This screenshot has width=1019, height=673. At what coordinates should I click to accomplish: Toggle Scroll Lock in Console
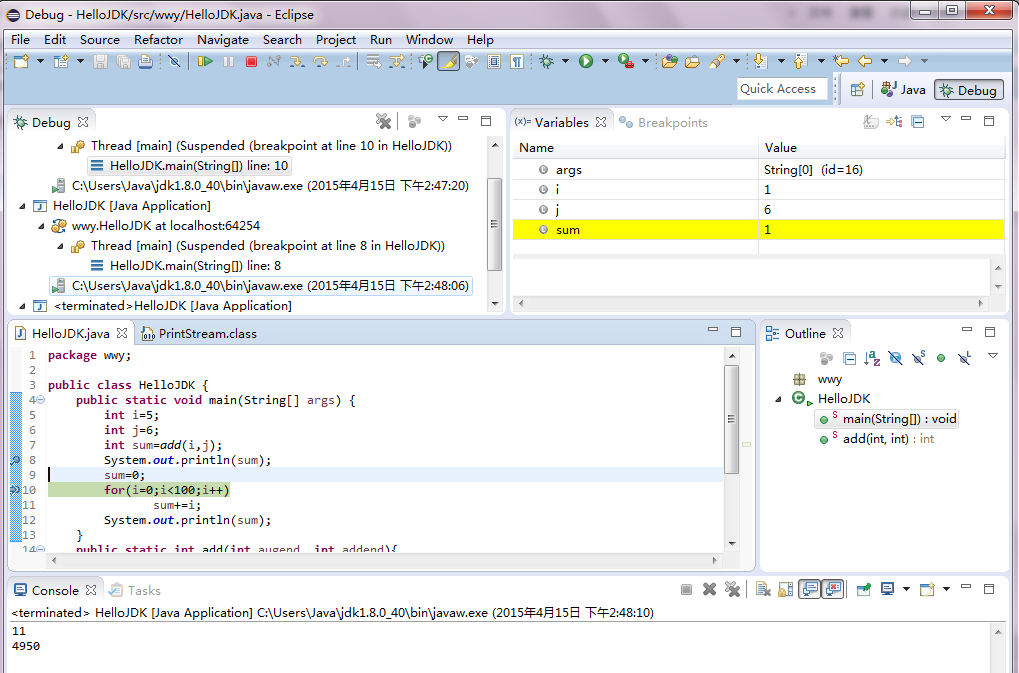pyautogui.click(x=786, y=589)
